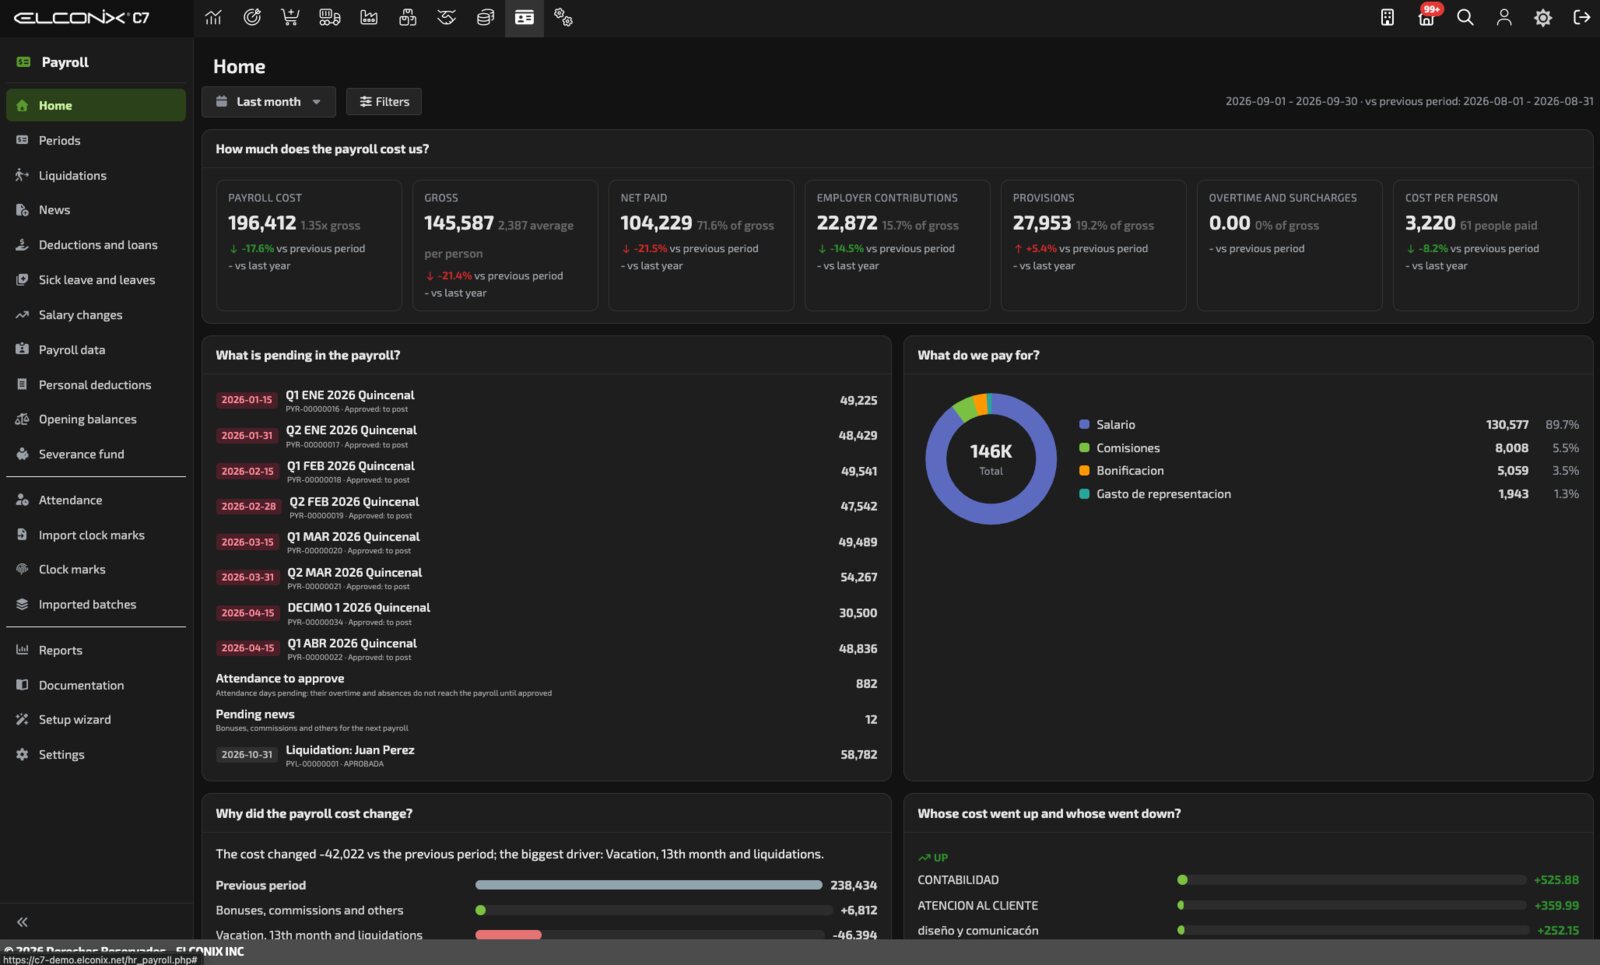Screen dimensions: 1600x965
Task: Open Severance fund in sidebar
Action: click(x=96, y=454)
